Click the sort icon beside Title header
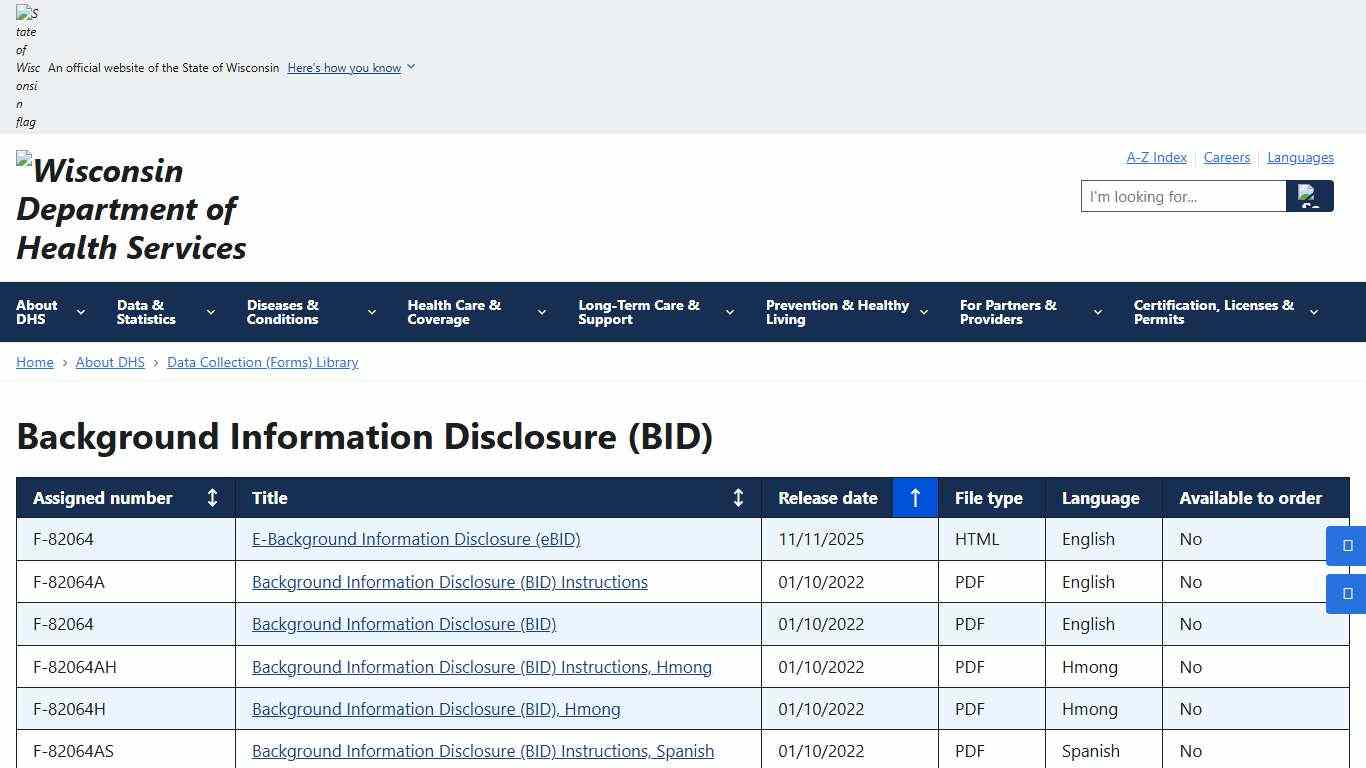Screen dimensions: 1366x768 [738, 497]
